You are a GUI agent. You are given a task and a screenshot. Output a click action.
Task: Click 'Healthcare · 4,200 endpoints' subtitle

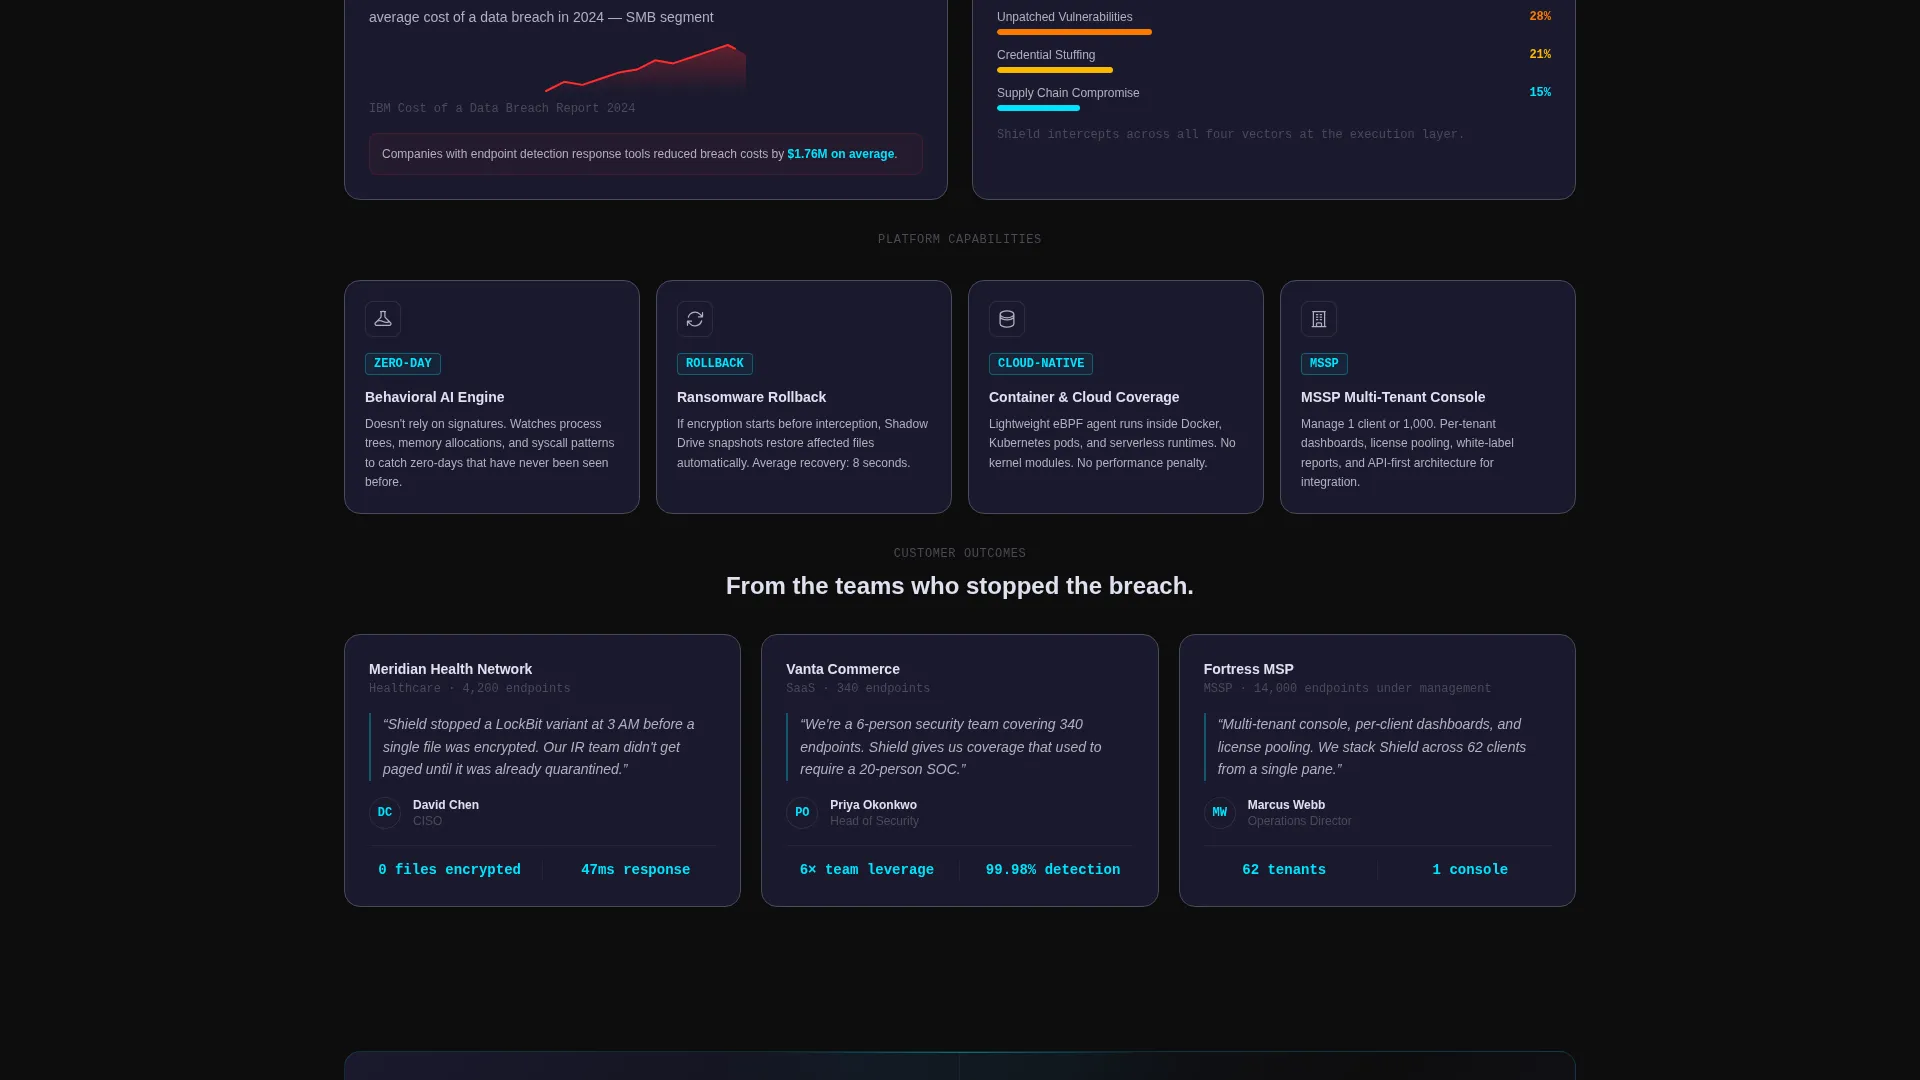[x=470, y=689]
